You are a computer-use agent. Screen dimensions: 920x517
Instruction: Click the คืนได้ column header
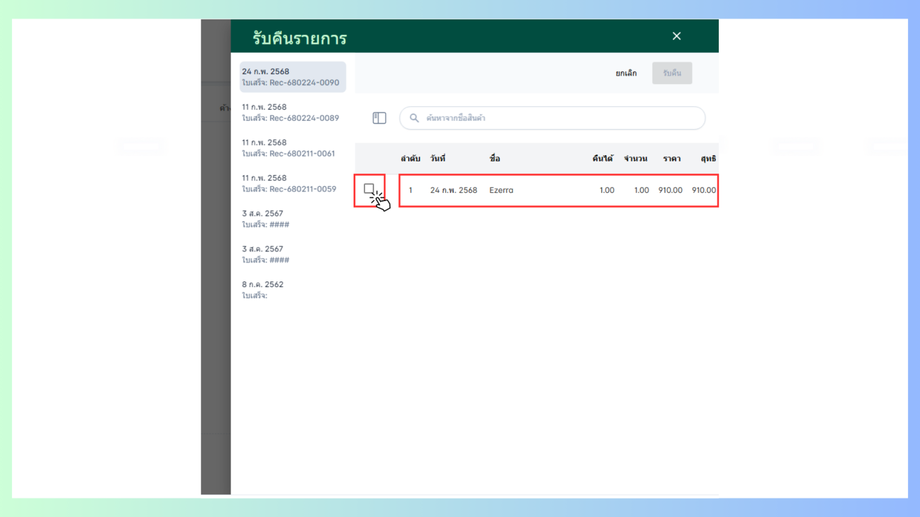coord(603,158)
